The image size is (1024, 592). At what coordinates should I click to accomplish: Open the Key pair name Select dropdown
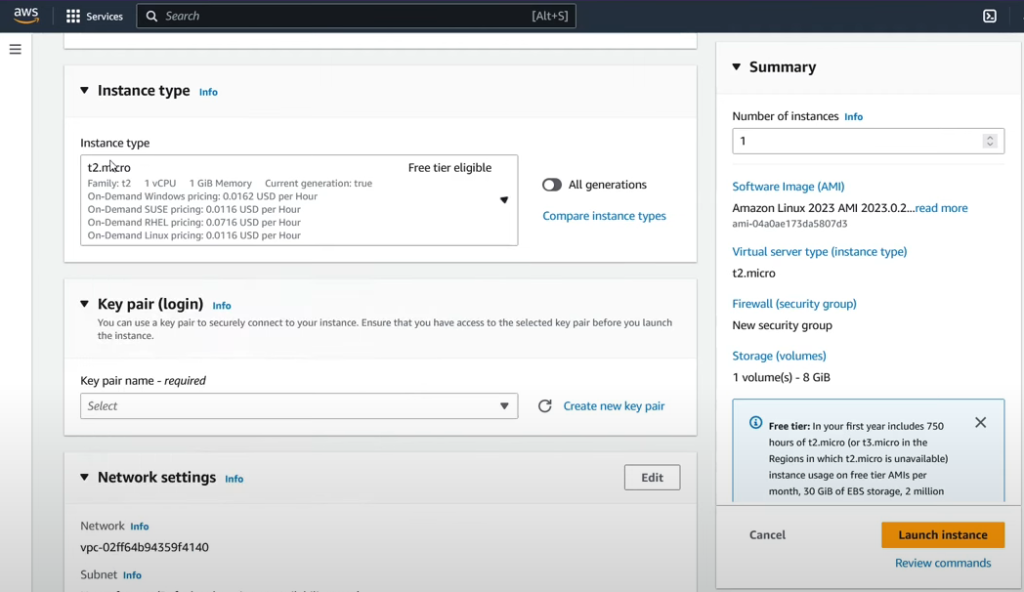click(x=299, y=406)
